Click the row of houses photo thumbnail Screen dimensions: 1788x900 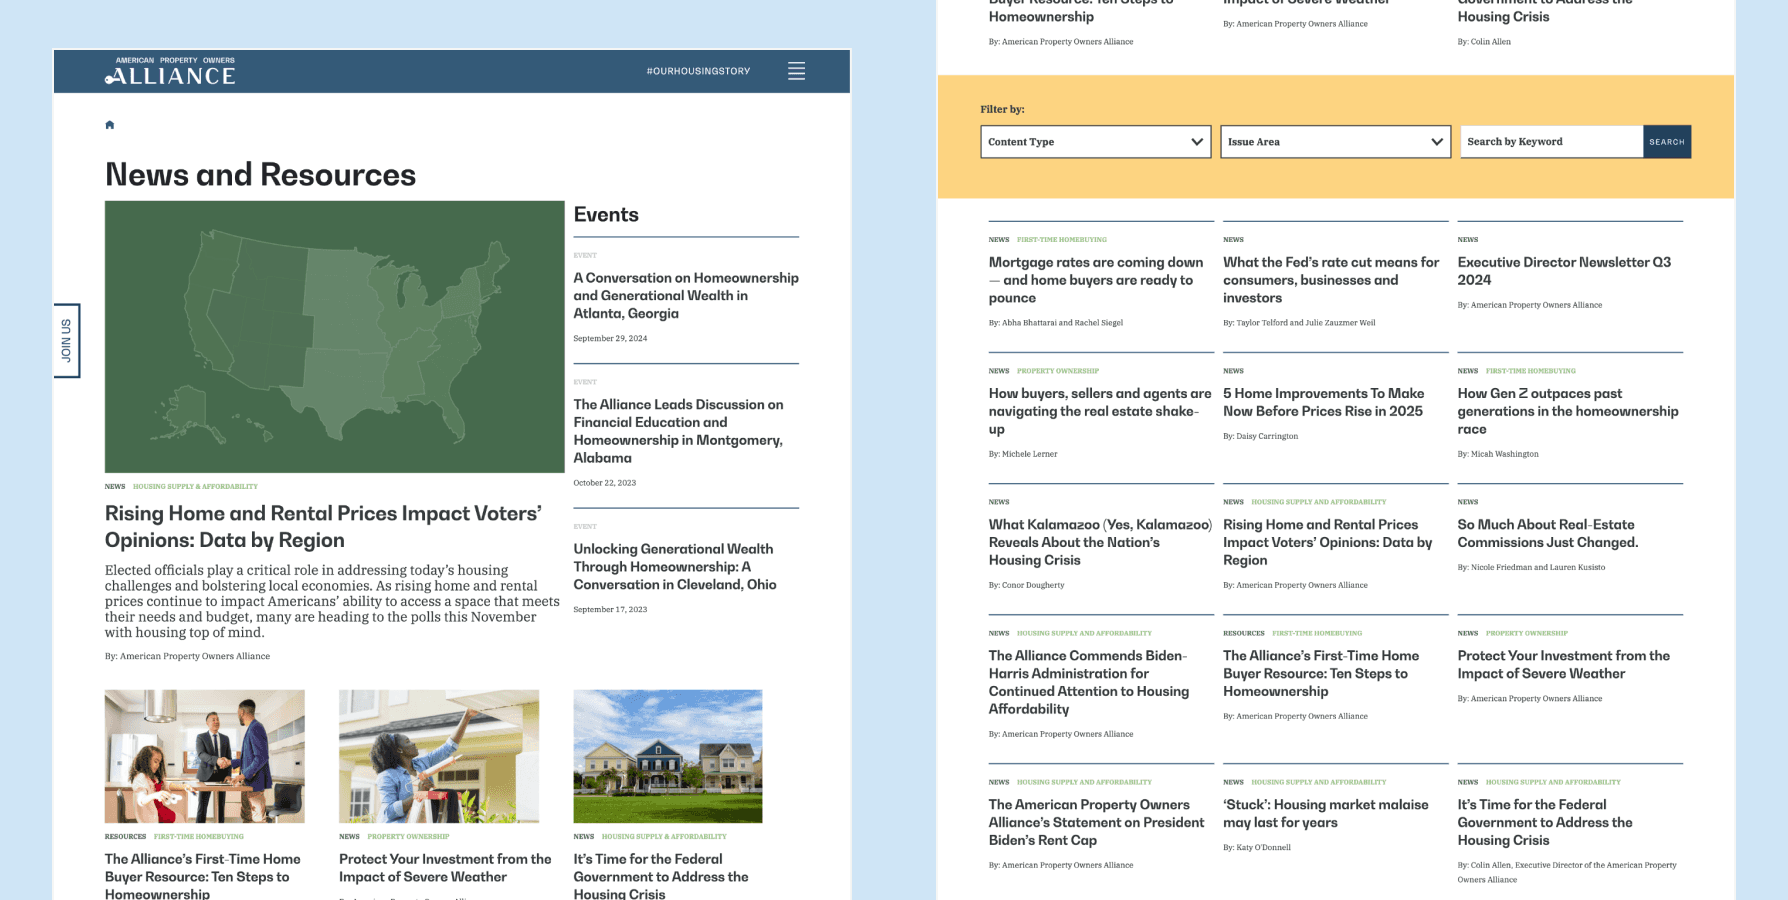[x=668, y=756]
